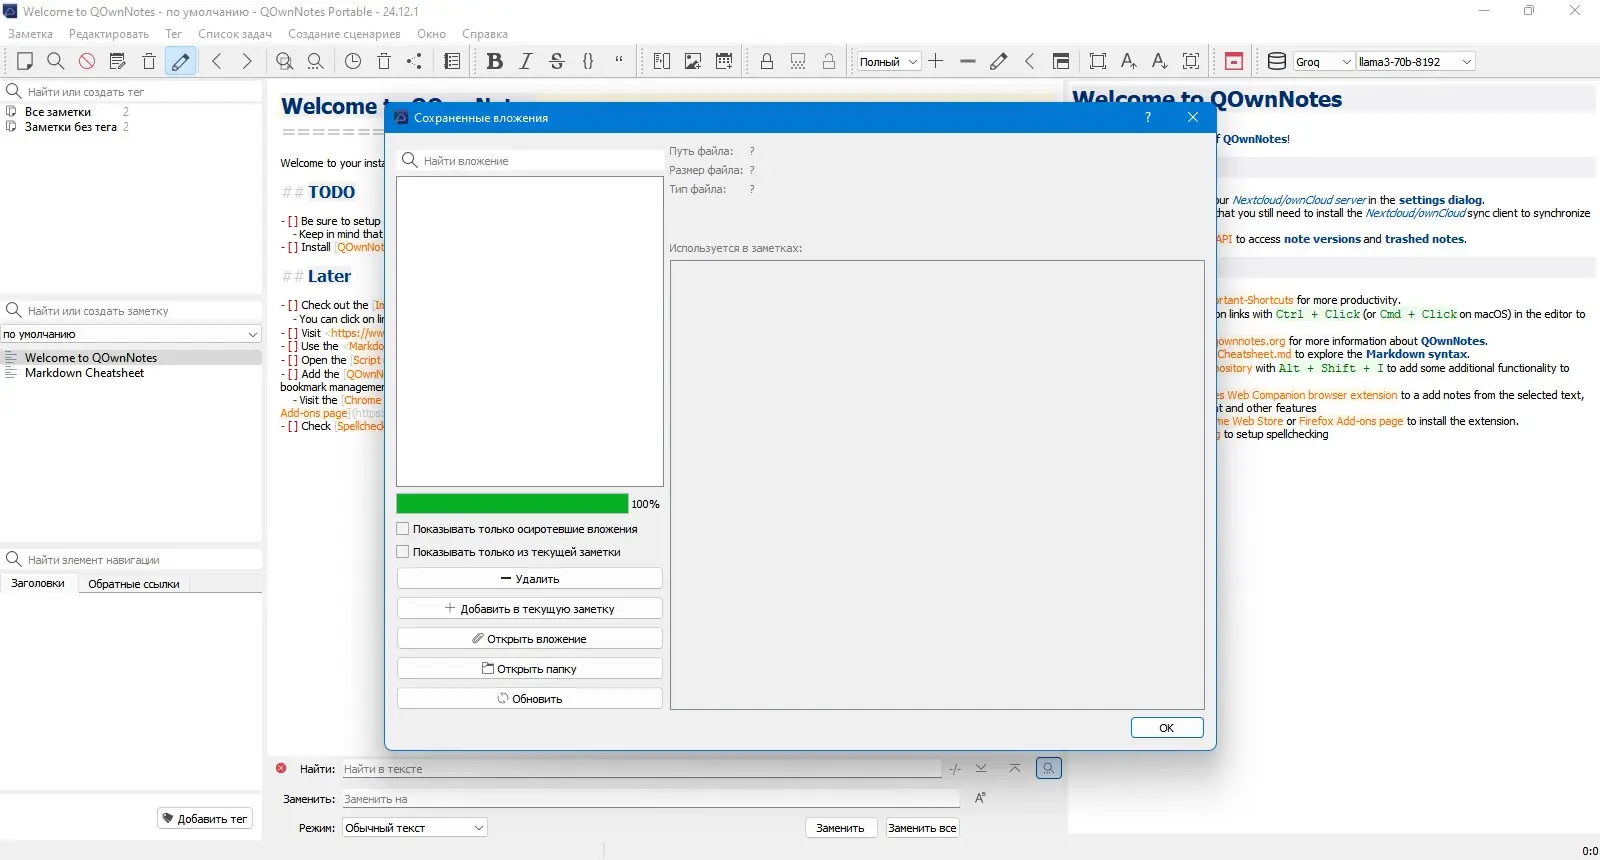Apply italic formatting in toolbar
This screenshot has height=860, width=1600.
pos(526,61)
